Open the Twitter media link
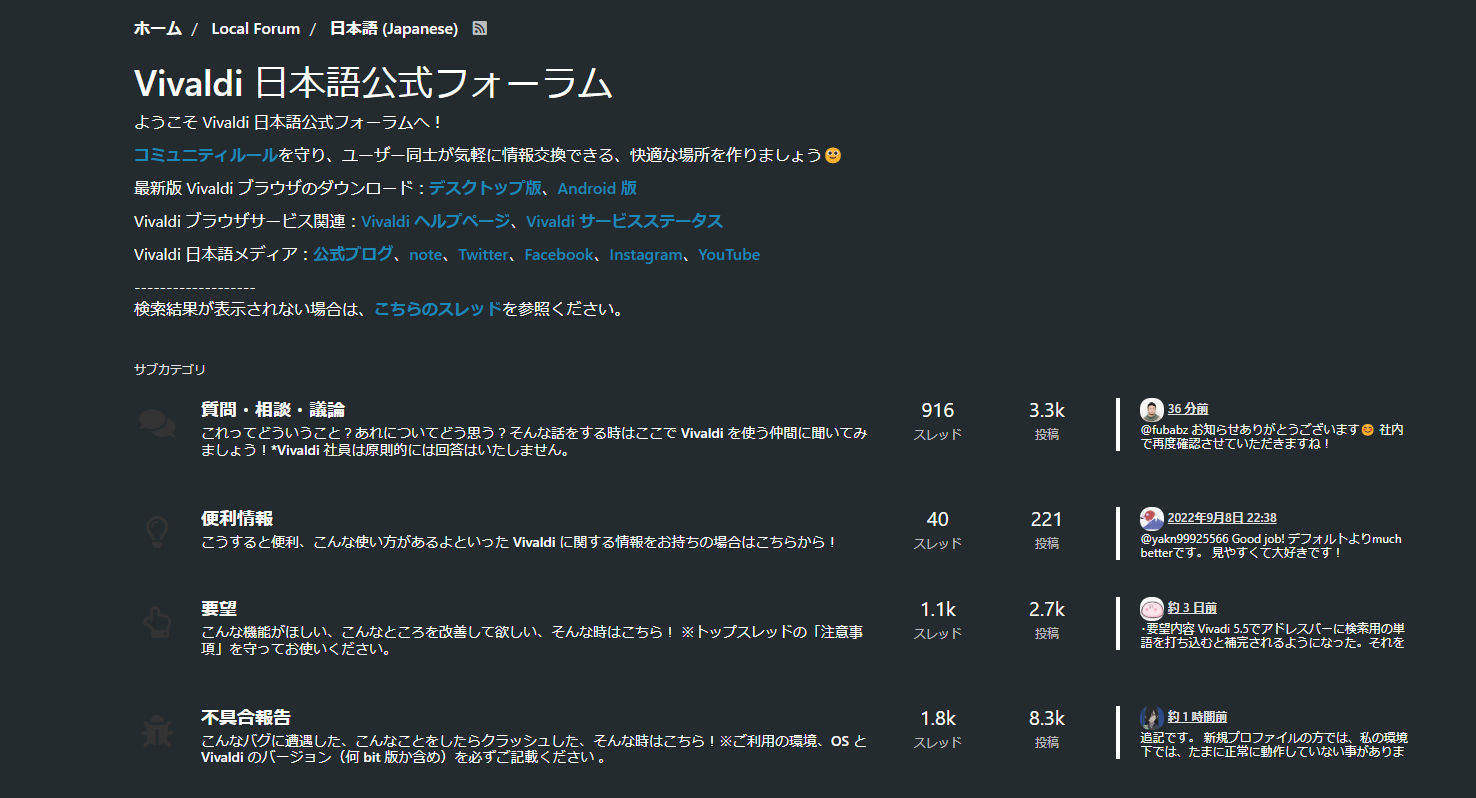Viewport: 1476px width, 798px height. [x=483, y=255]
